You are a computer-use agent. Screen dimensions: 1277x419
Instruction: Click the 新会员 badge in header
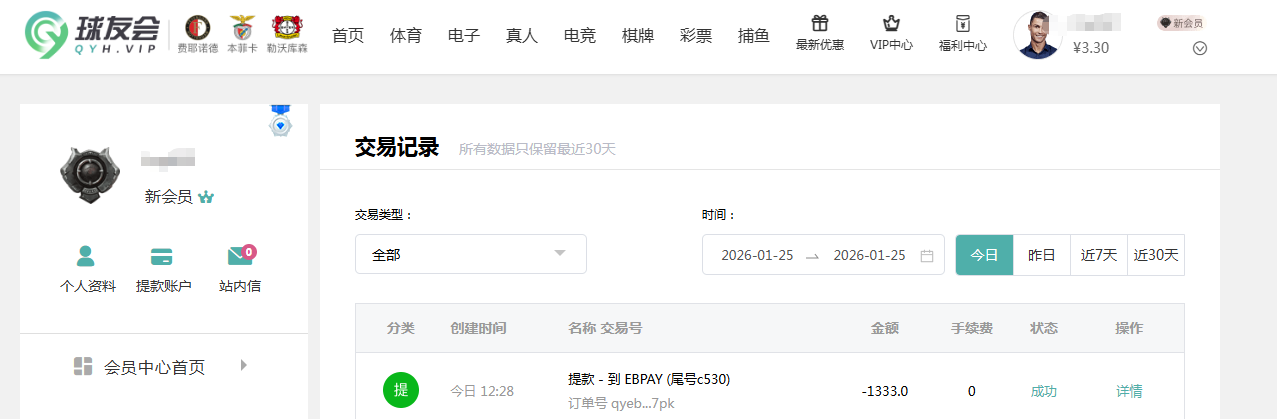pyautogui.click(x=1180, y=22)
